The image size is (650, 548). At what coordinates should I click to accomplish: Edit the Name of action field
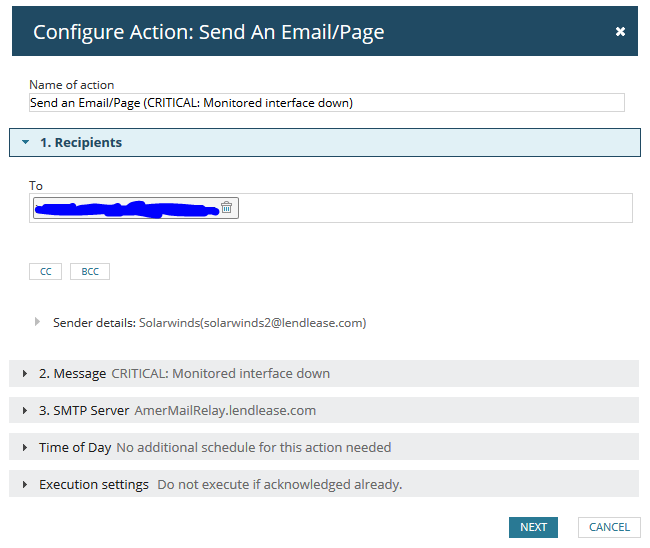tap(327, 102)
